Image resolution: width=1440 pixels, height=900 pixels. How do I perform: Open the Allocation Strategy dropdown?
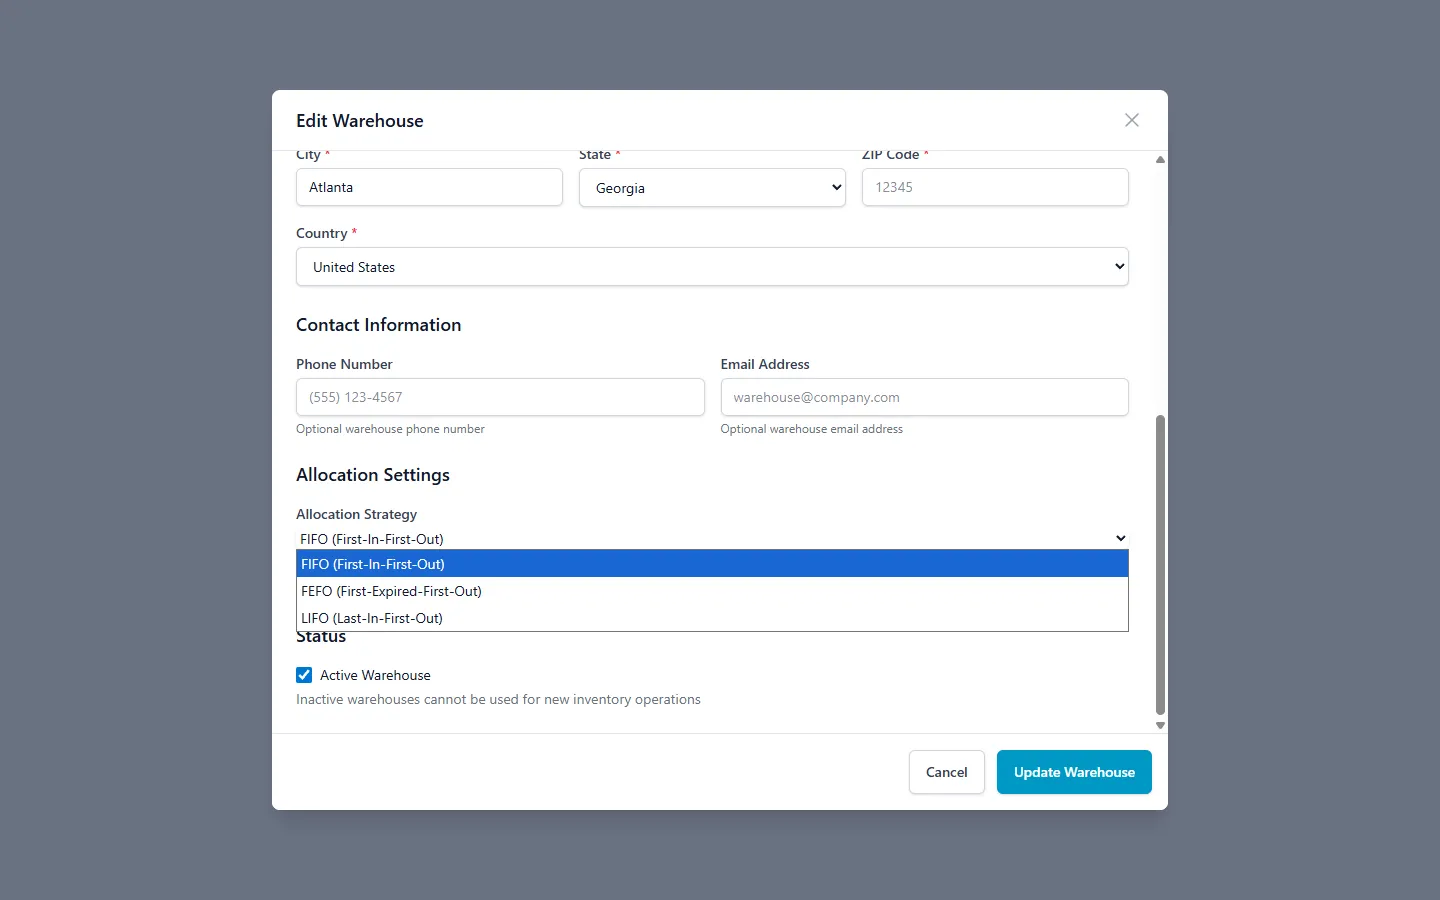[x=711, y=538]
